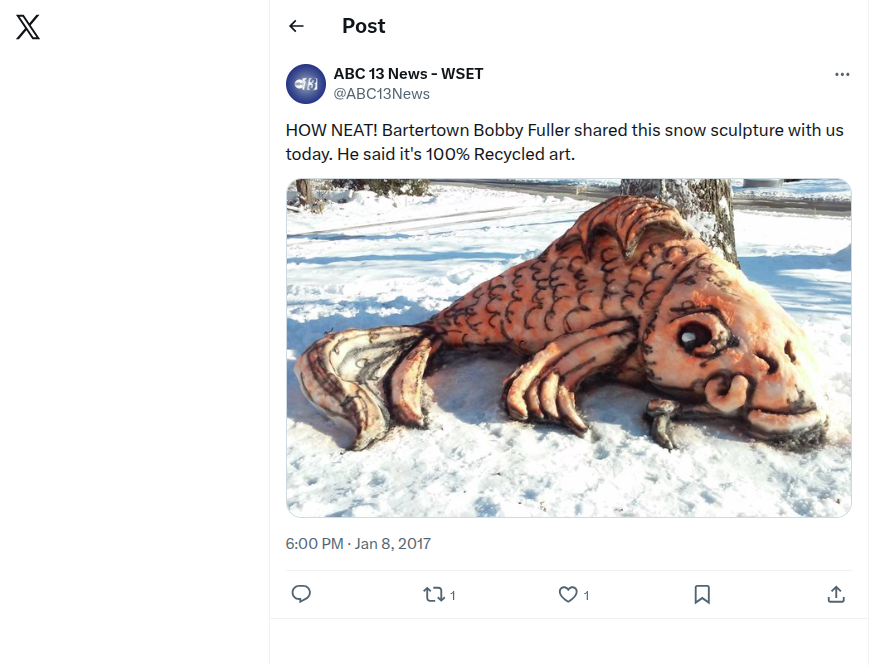Click the Post page heading
The height and width of the screenshot is (665, 886).
click(363, 27)
